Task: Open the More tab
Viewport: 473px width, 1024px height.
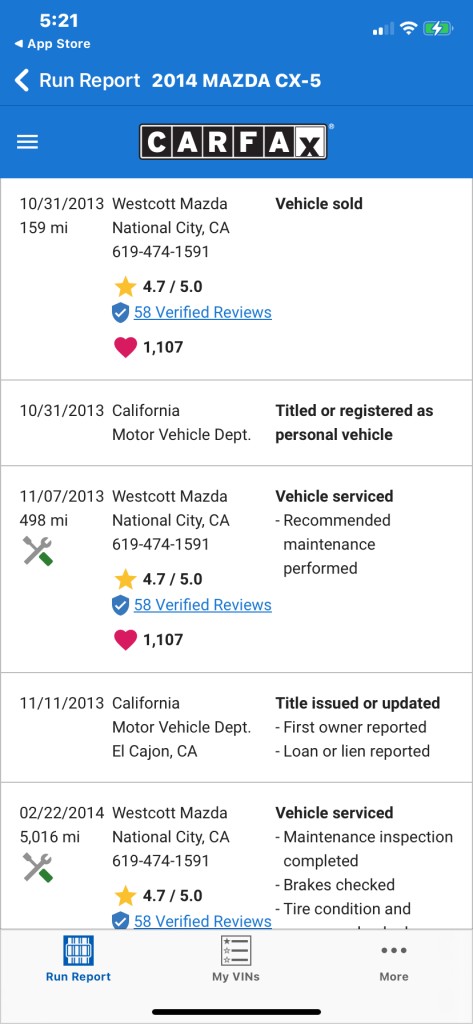Action: click(x=394, y=959)
